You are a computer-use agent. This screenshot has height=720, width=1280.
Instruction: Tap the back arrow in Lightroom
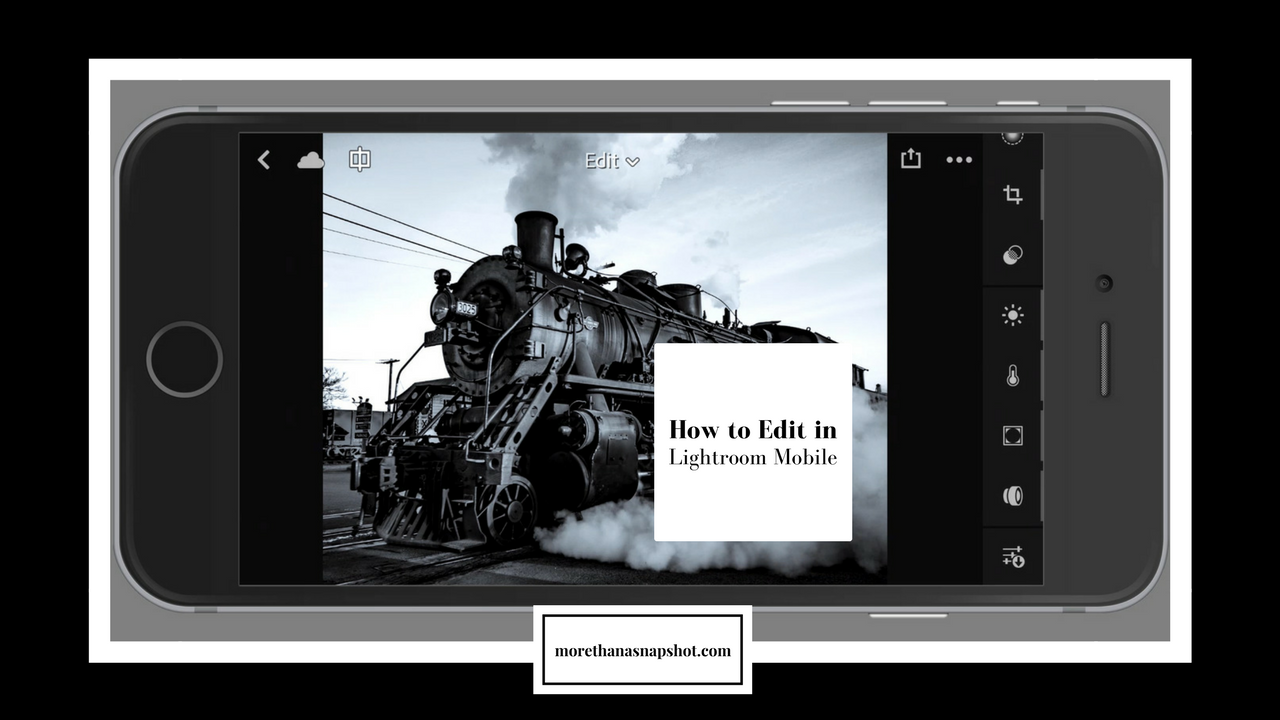point(264,160)
